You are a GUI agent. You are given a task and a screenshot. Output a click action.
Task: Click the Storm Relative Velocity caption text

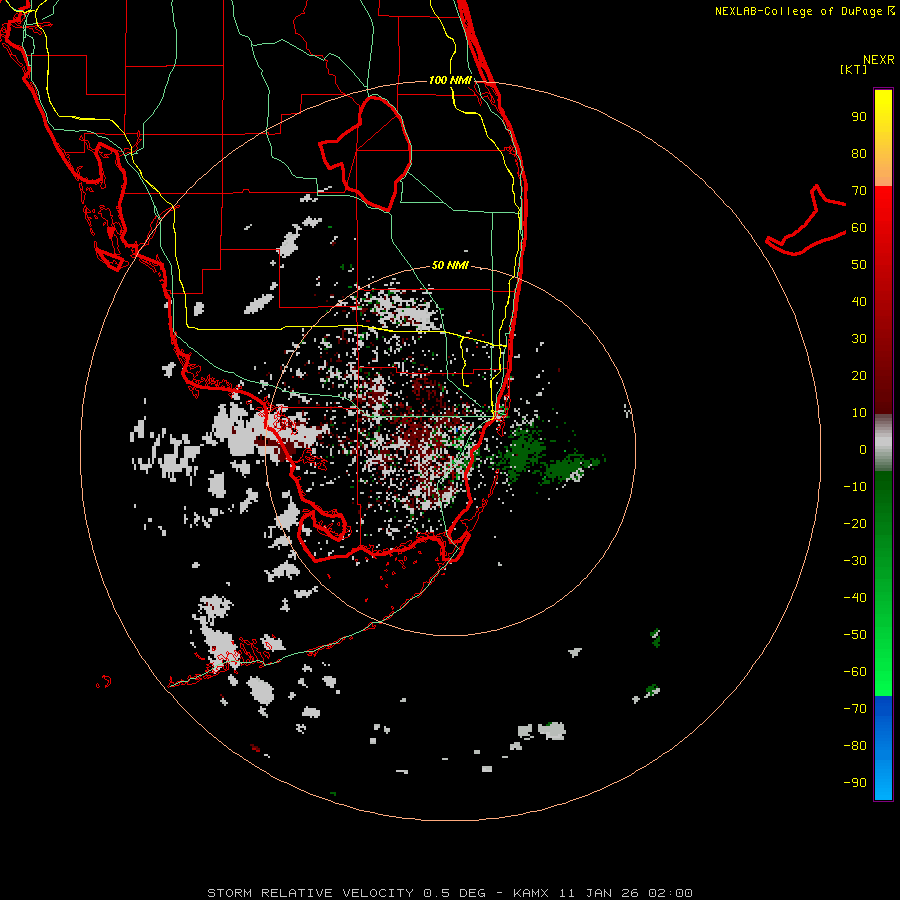[x=449, y=893]
